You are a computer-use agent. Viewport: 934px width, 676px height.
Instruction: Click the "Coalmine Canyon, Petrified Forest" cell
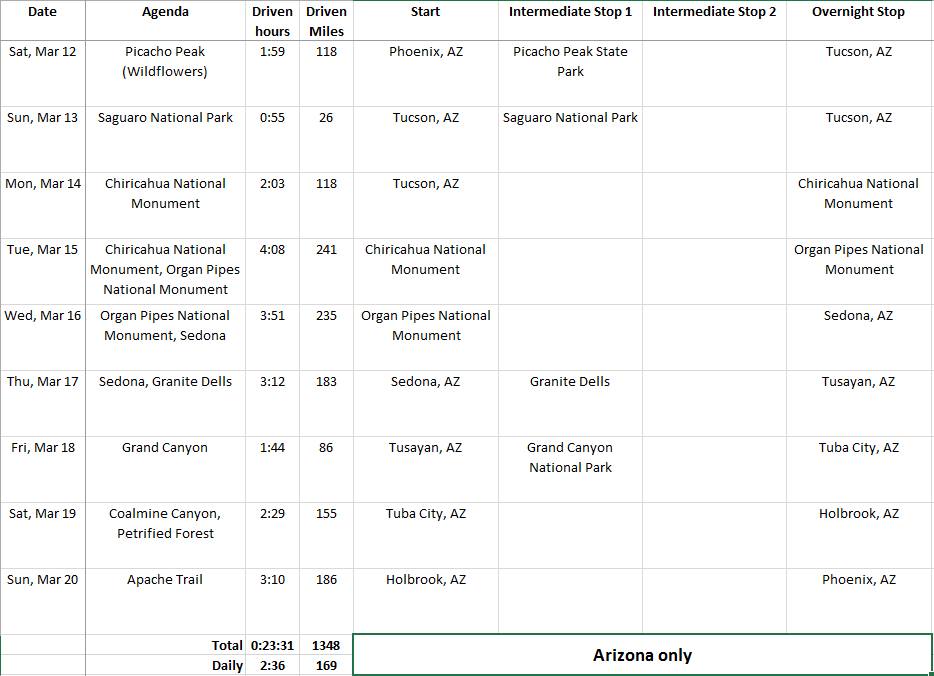click(165, 524)
